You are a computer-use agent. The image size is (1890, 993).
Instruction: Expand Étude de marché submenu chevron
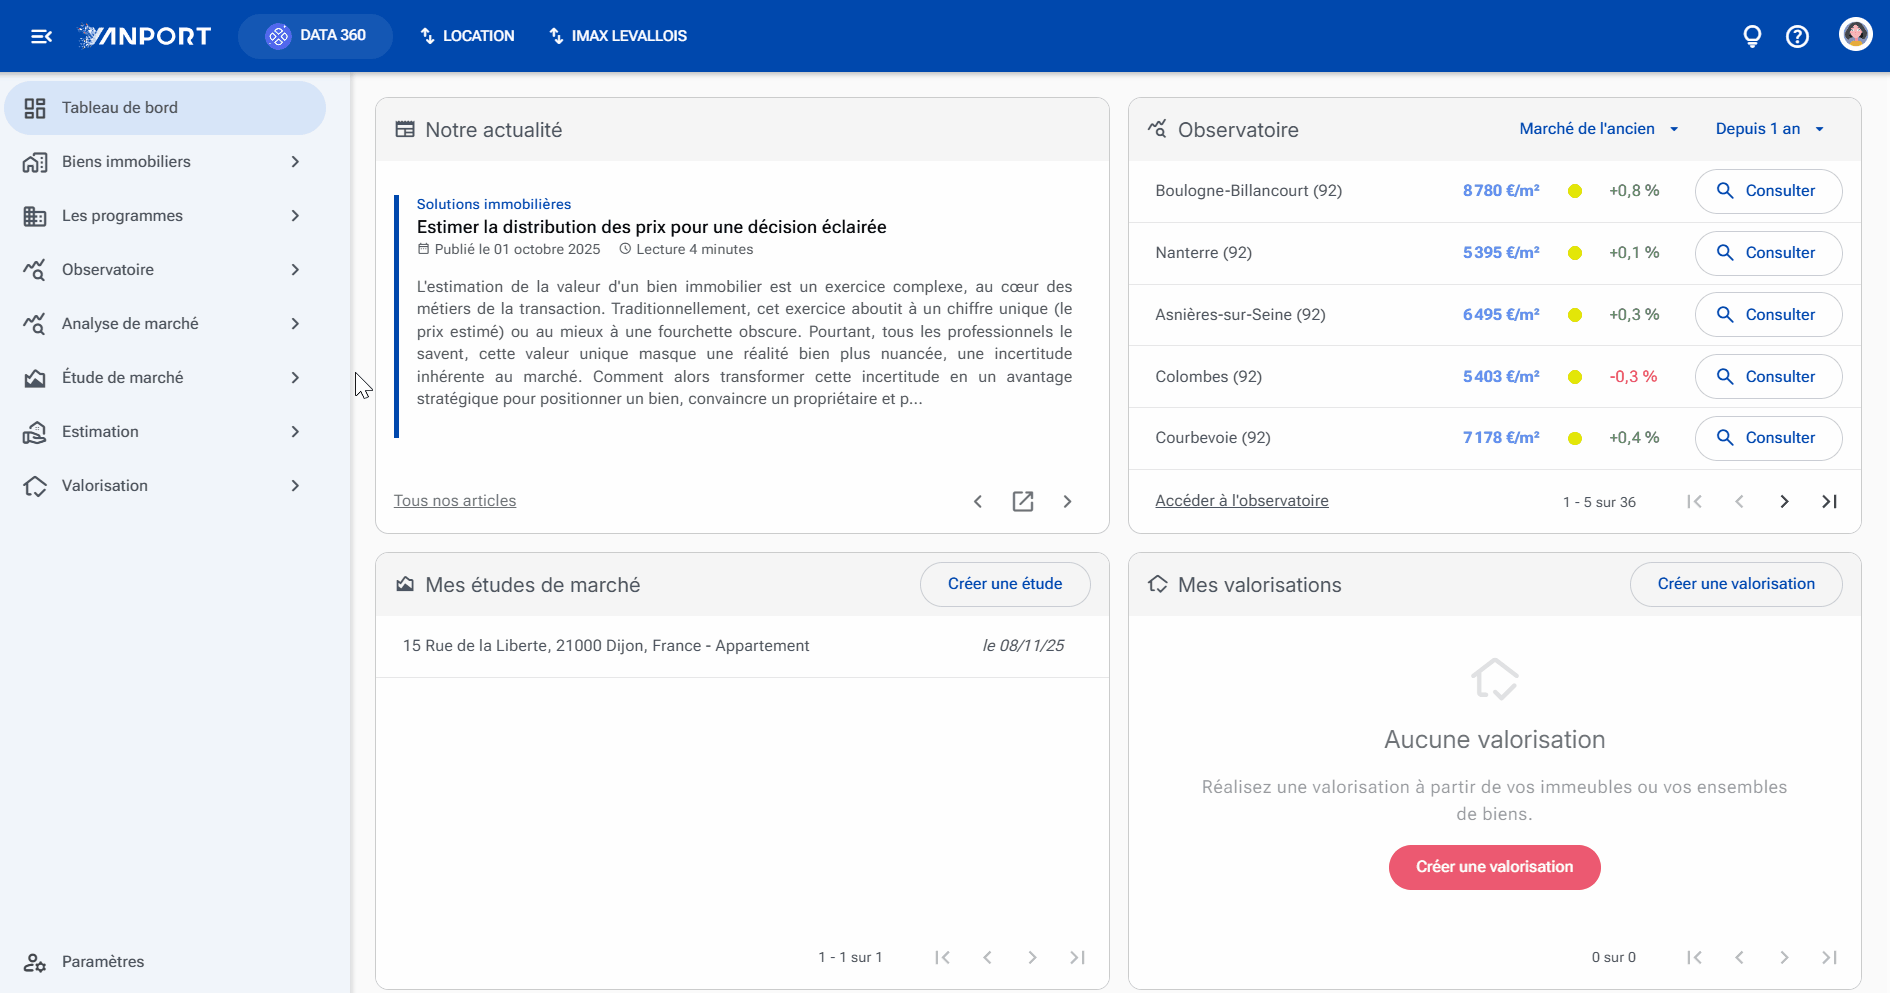[x=295, y=378]
